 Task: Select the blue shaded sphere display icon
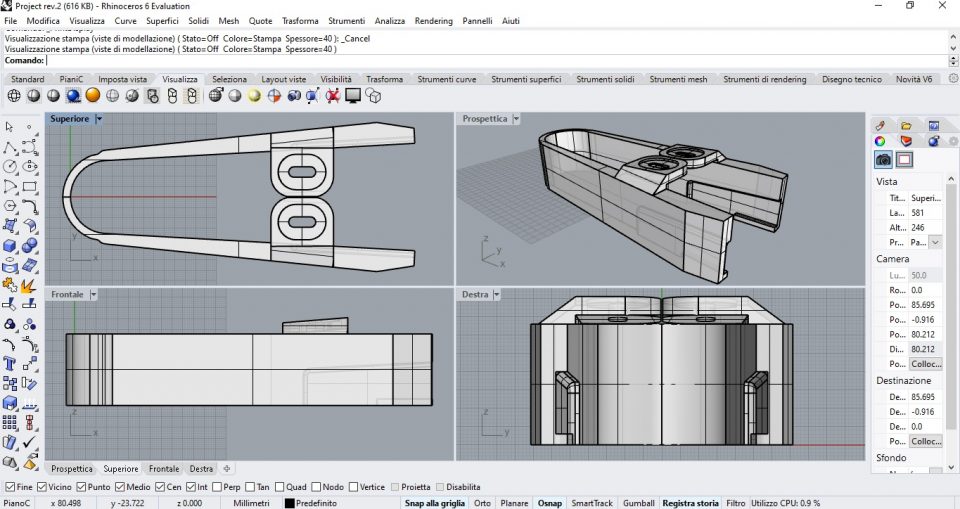pyautogui.click(x=73, y=96)
